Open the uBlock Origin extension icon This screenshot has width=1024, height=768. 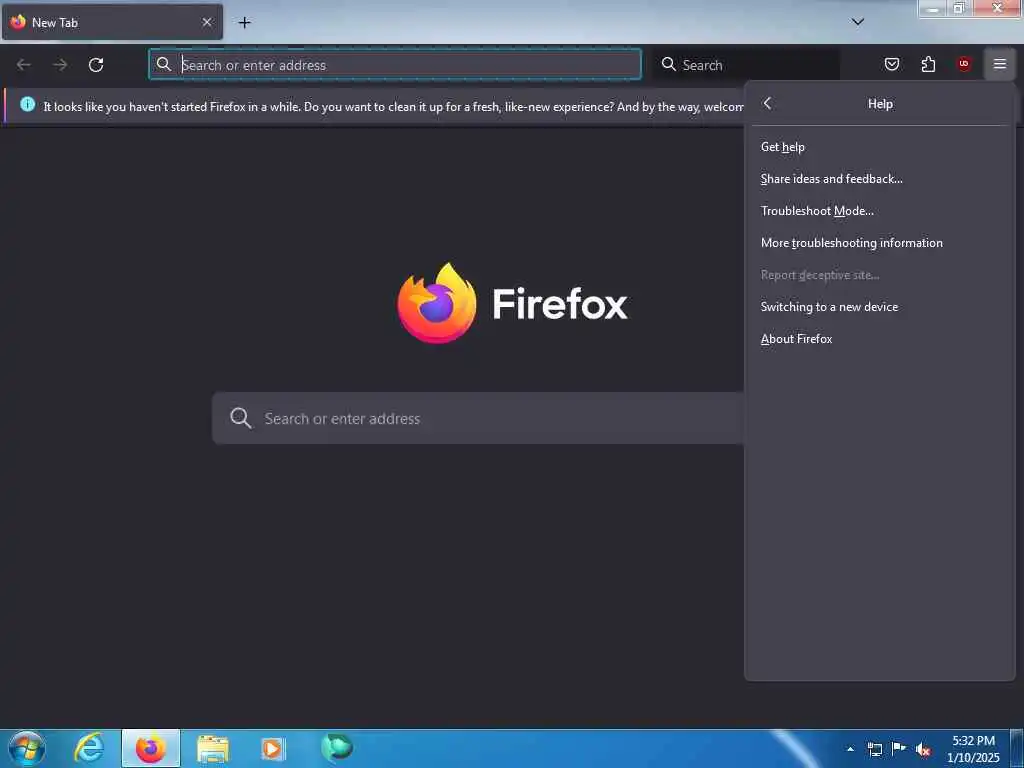click(963, 64)
